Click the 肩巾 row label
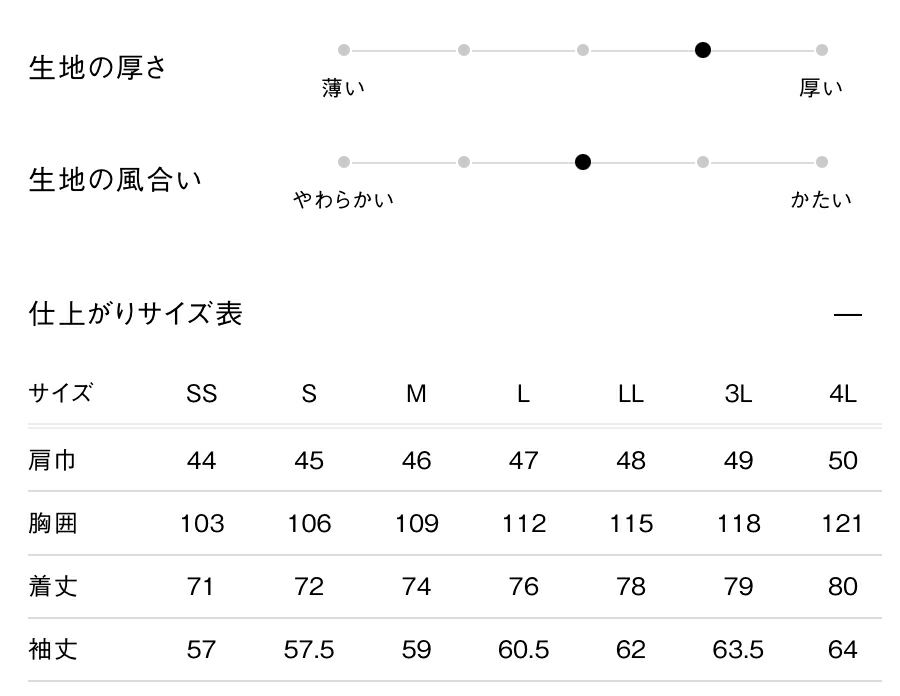Image resolution: width=900 pixels, height=696 pixels. click(x=52, y=460)
